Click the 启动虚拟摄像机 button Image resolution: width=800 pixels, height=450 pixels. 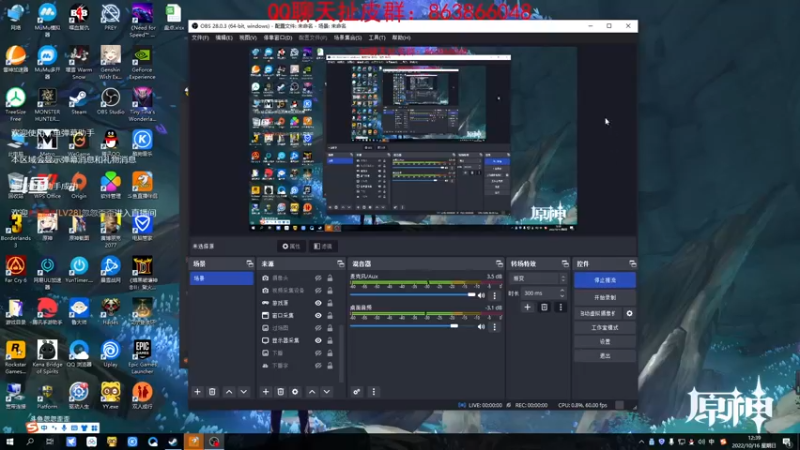(598, 313)
